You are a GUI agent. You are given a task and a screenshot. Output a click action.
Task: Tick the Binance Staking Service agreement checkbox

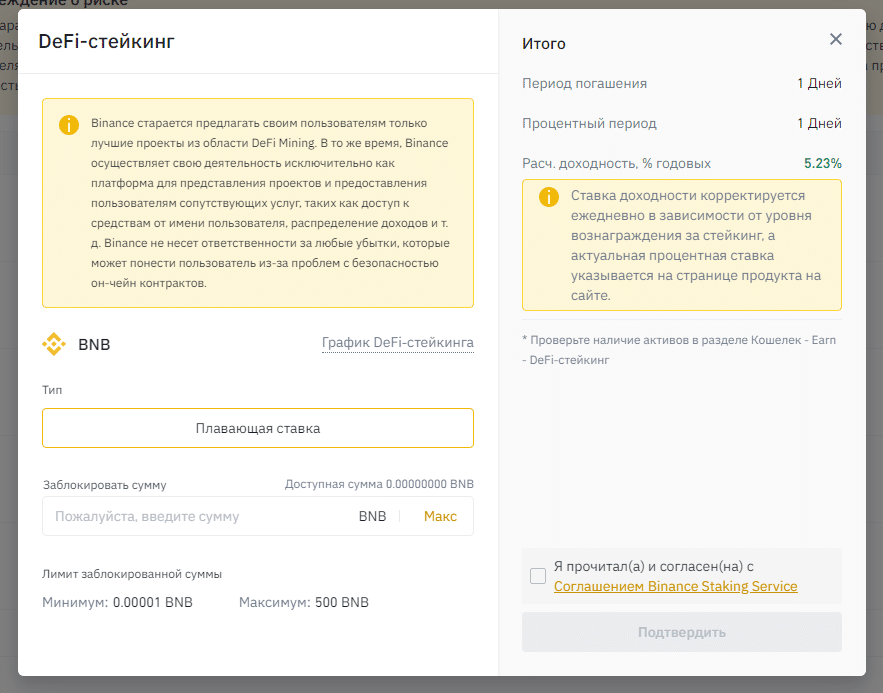click(538, 576)
